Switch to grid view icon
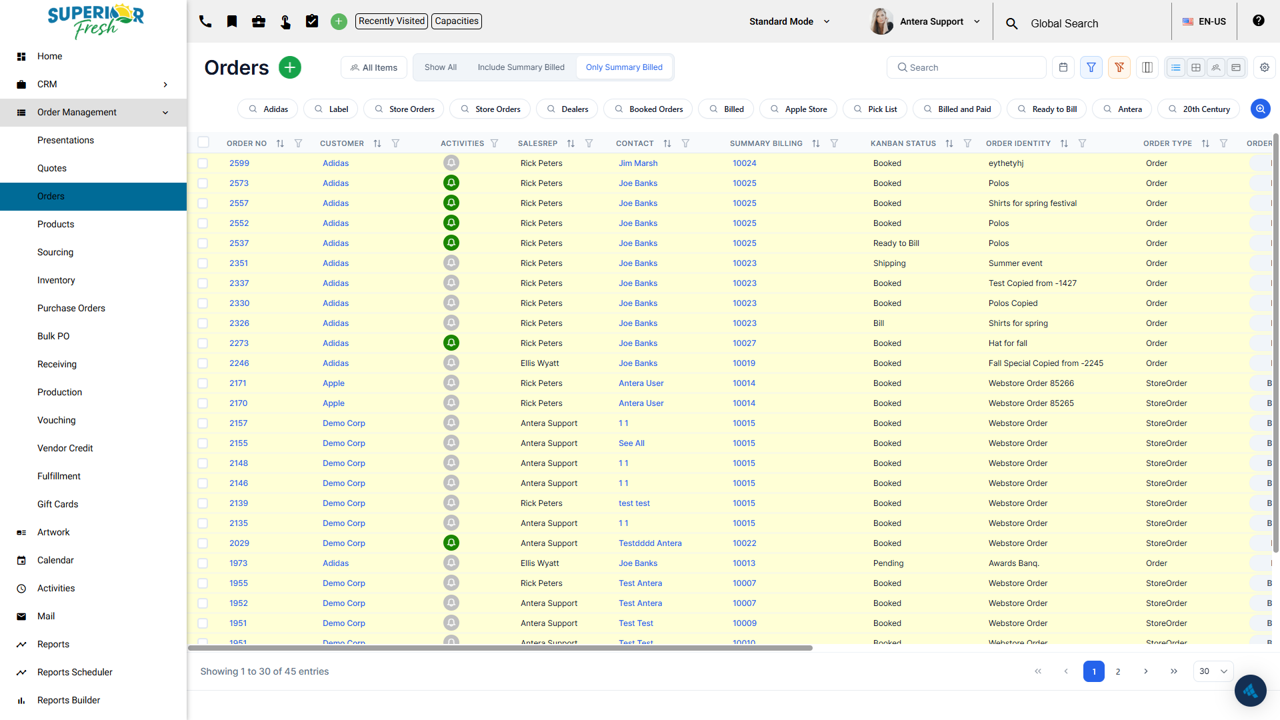1280x720 pixels. [1196, 67]
